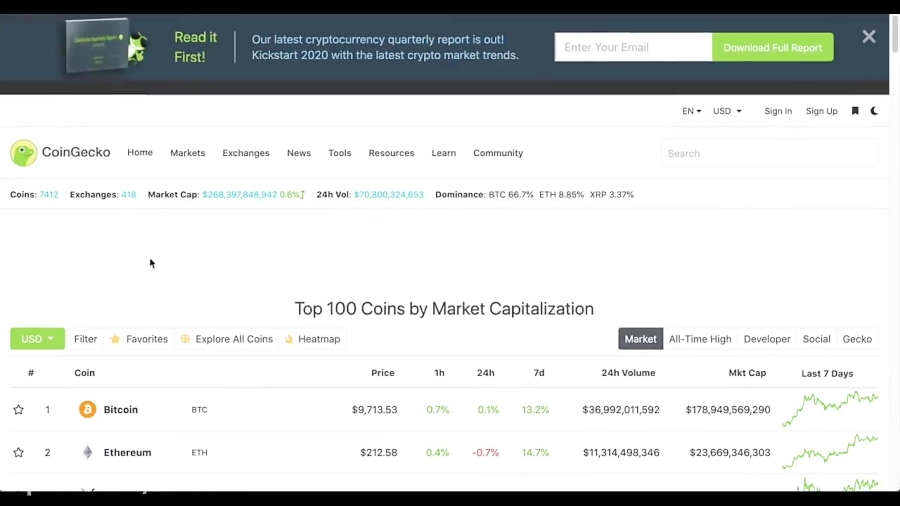900x506 pixels.
Task: Switch to the Gecko tab
Action: [x=857, y=339]
